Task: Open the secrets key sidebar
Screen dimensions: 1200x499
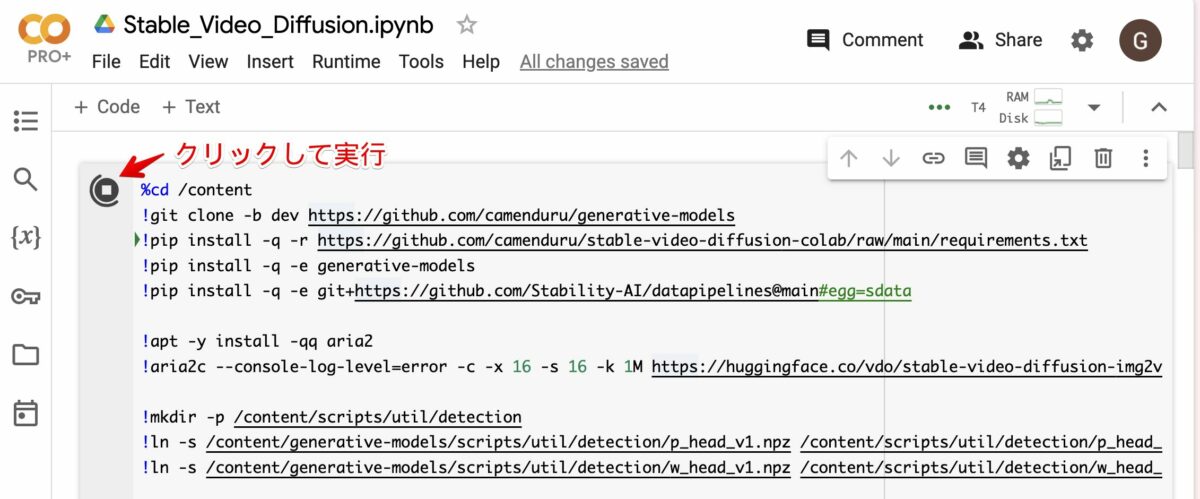Action: point(25,296)
